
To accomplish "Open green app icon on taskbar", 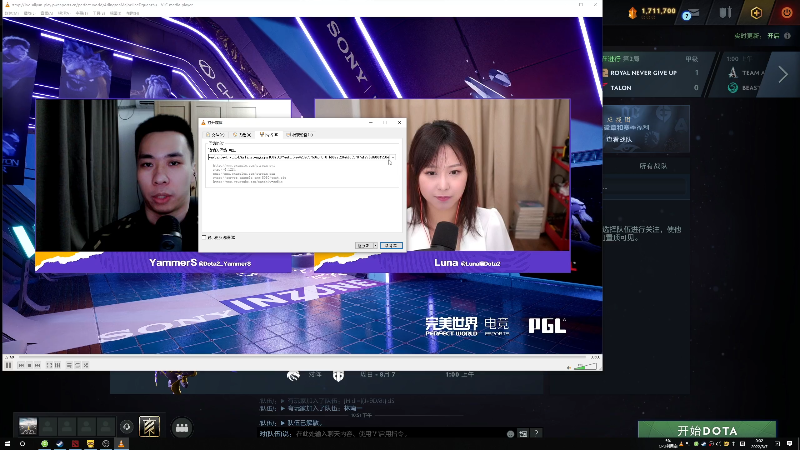I will (44, 444).
